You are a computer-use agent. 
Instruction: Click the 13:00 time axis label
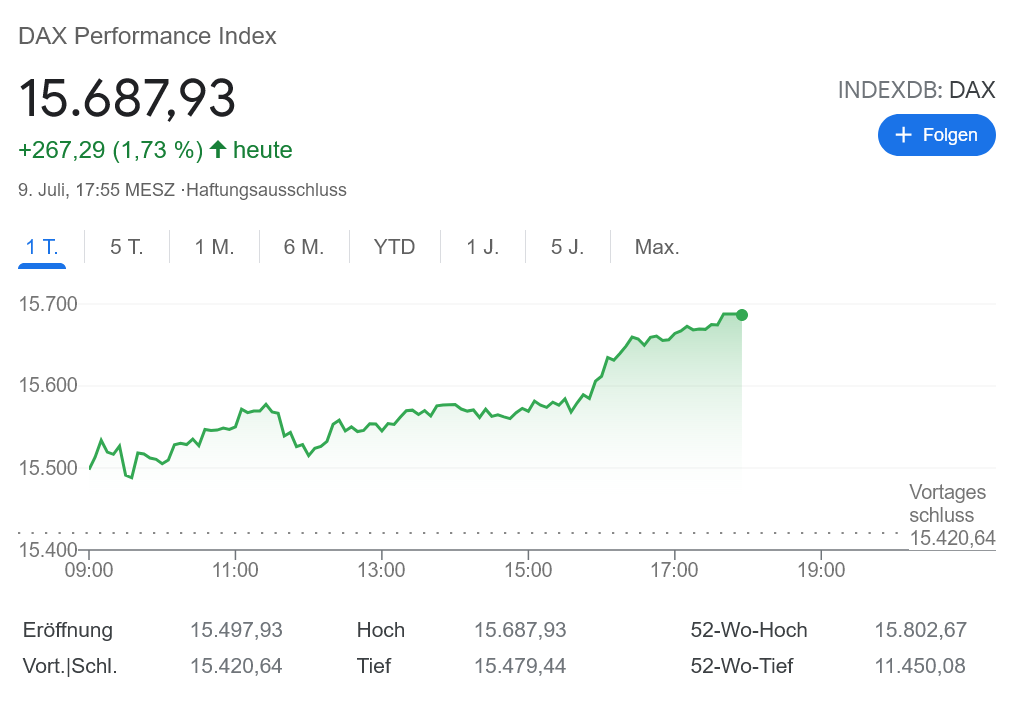coord(381,570)
